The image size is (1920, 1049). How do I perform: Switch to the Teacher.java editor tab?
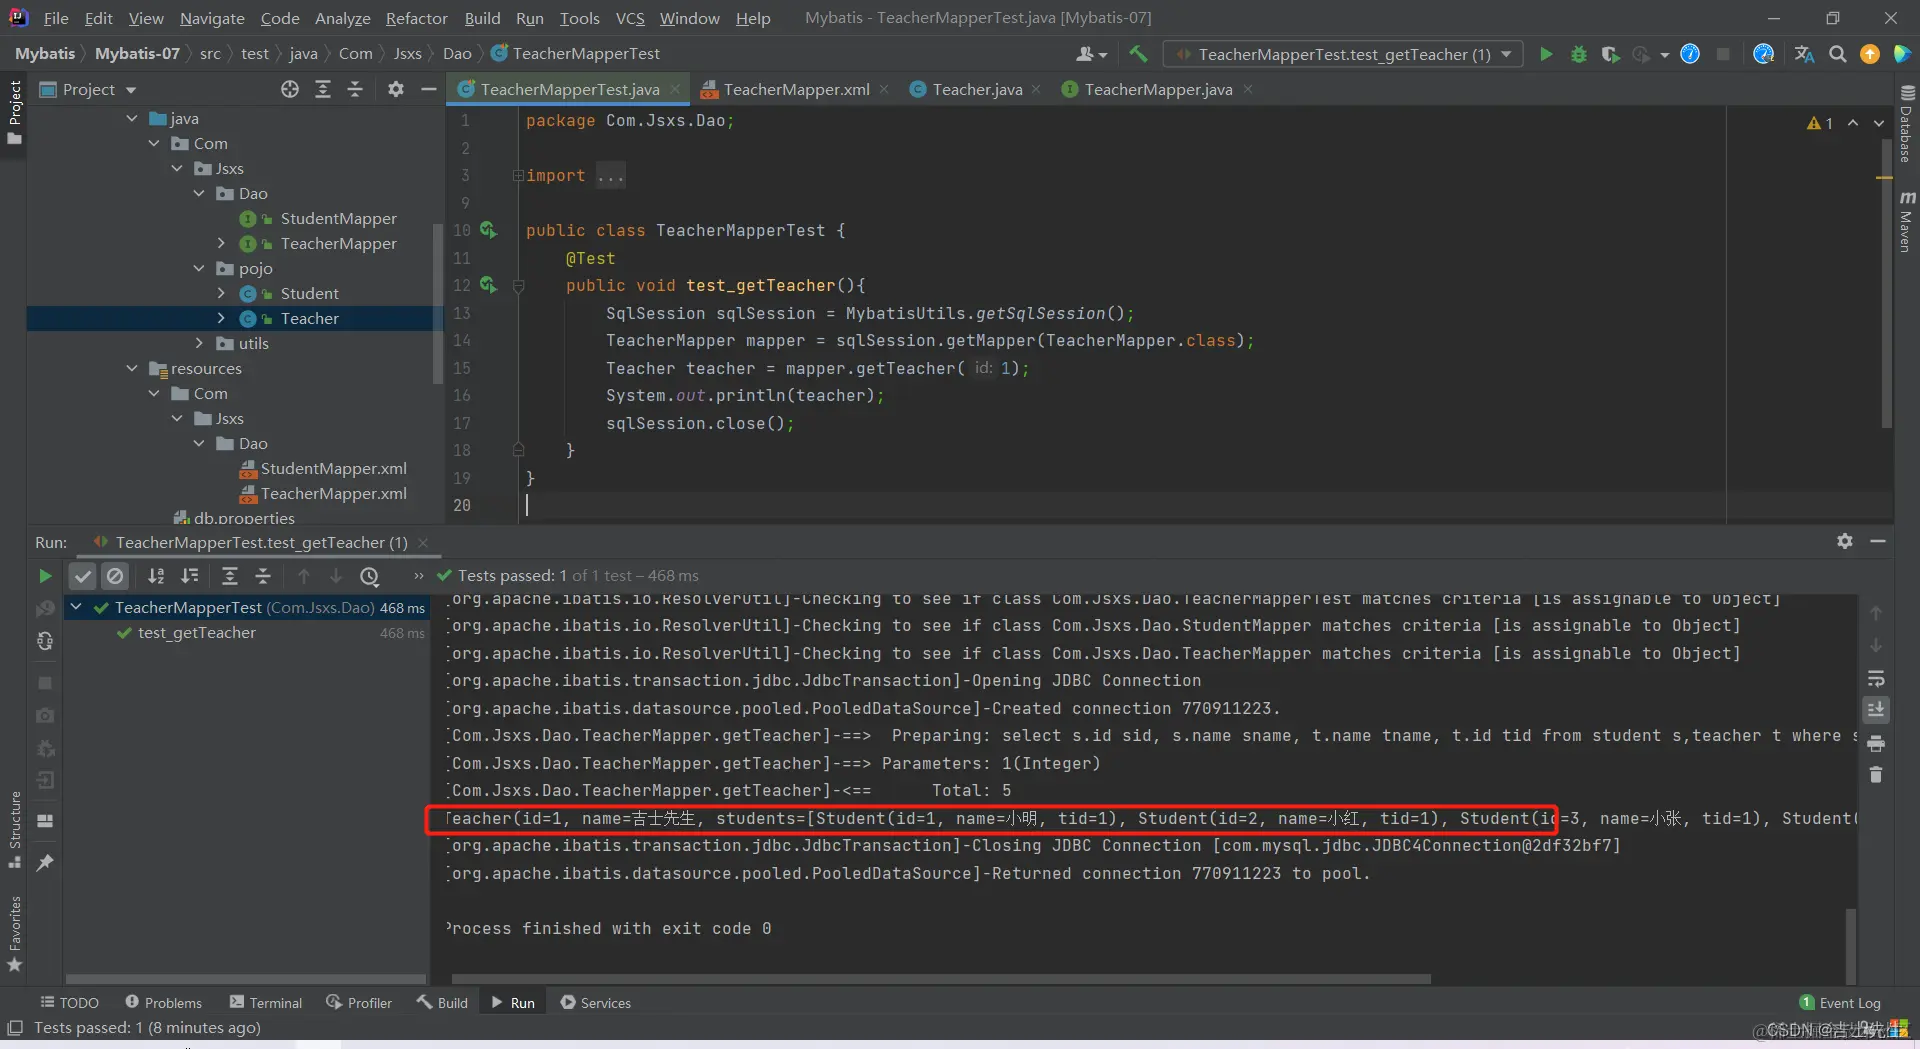[x=975, y=89]
